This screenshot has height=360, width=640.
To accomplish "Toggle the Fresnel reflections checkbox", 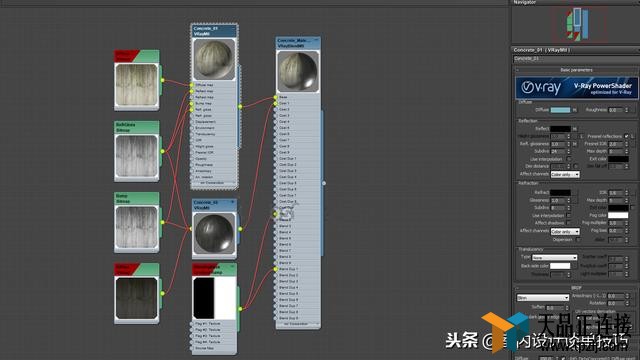I will tap(626, 136).
